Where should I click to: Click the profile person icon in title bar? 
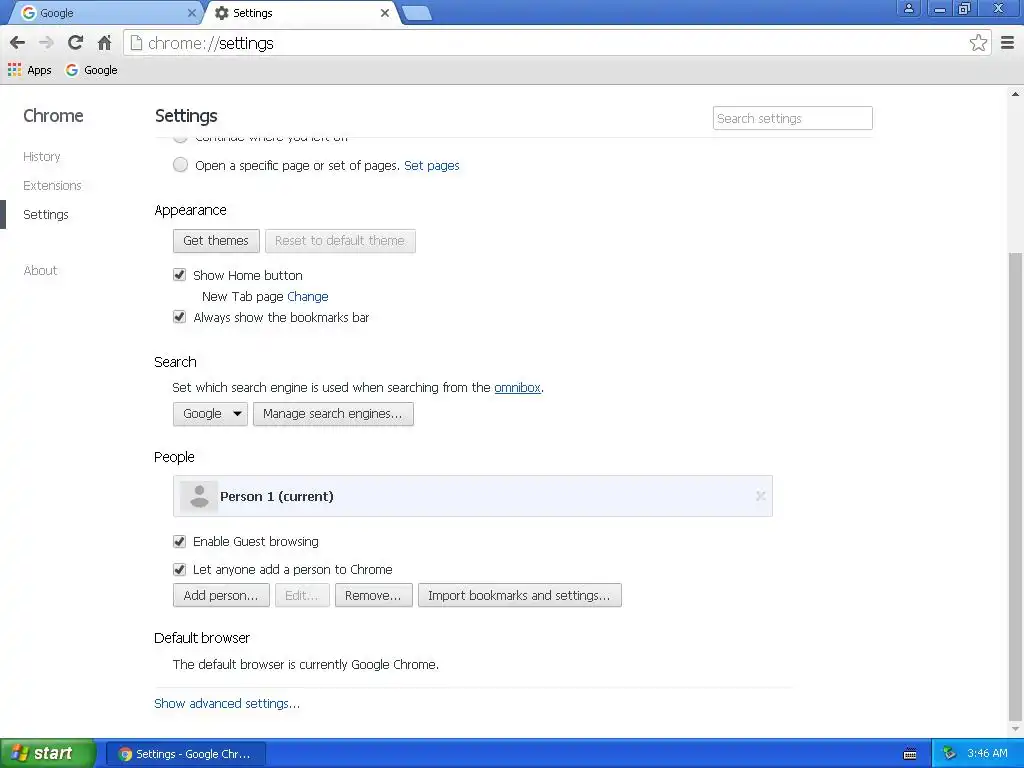tap(908, 8)
